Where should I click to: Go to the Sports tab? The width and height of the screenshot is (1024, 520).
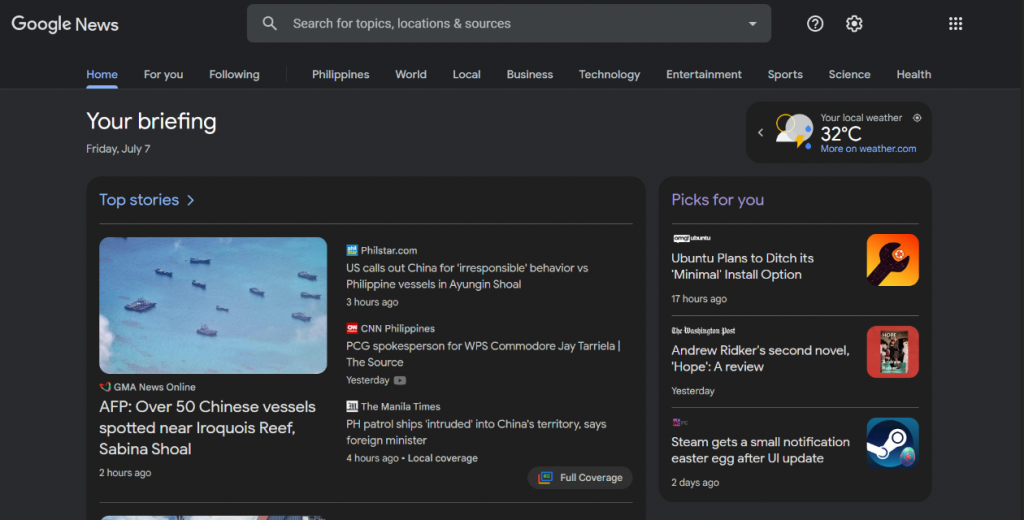tap(785, 74)
